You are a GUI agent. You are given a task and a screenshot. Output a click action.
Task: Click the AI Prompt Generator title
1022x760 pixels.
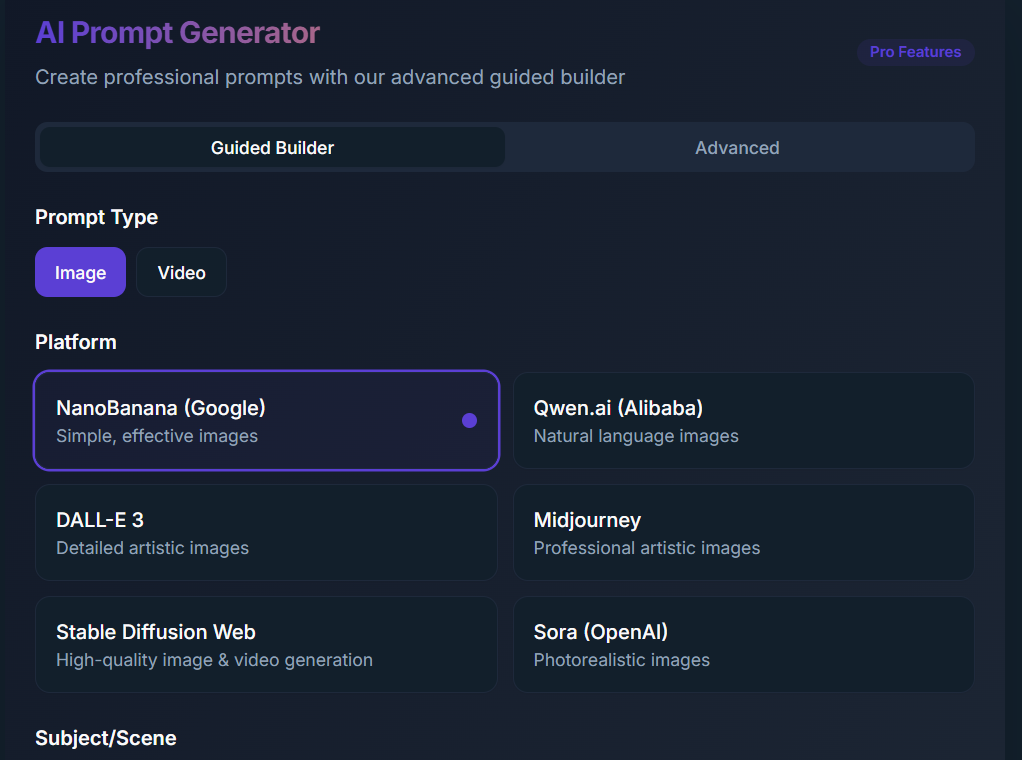tap(177, 32)
